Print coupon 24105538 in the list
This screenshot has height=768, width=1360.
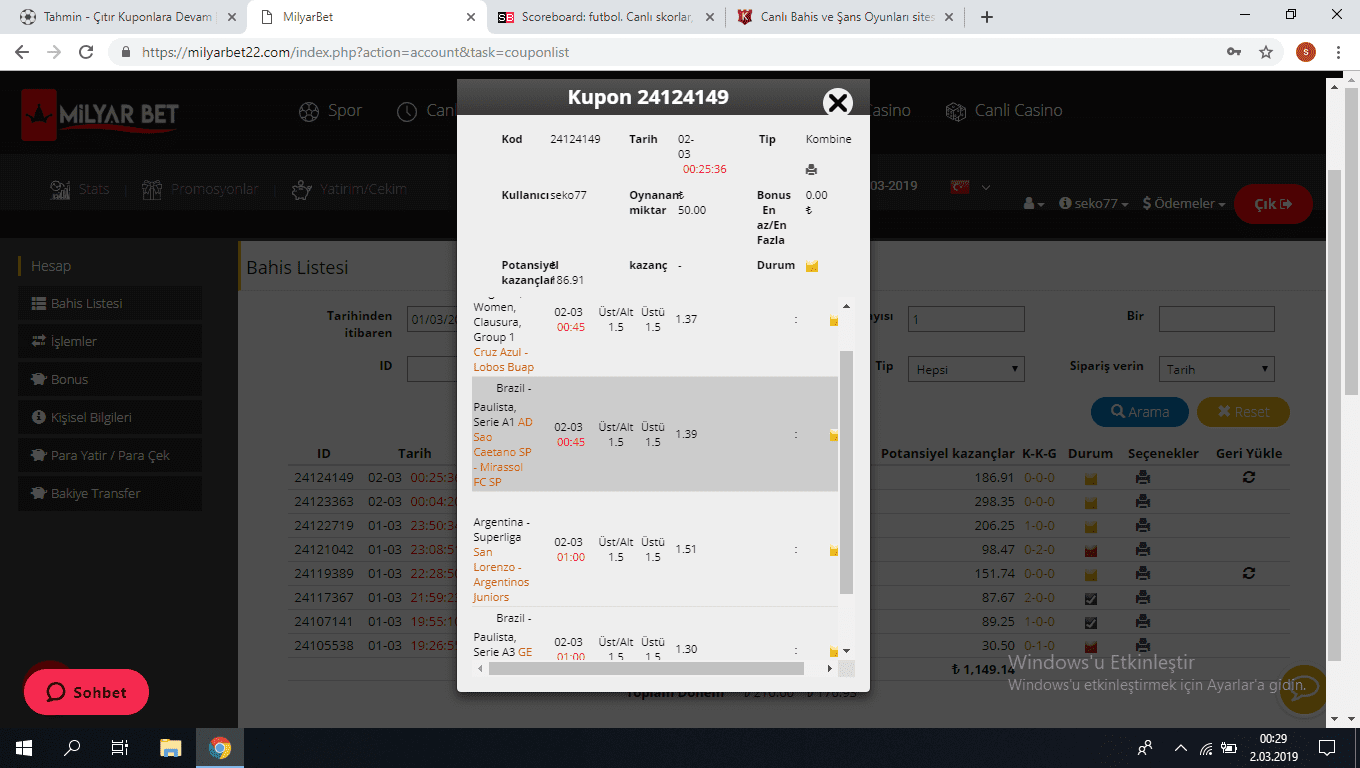[1143, 646]
